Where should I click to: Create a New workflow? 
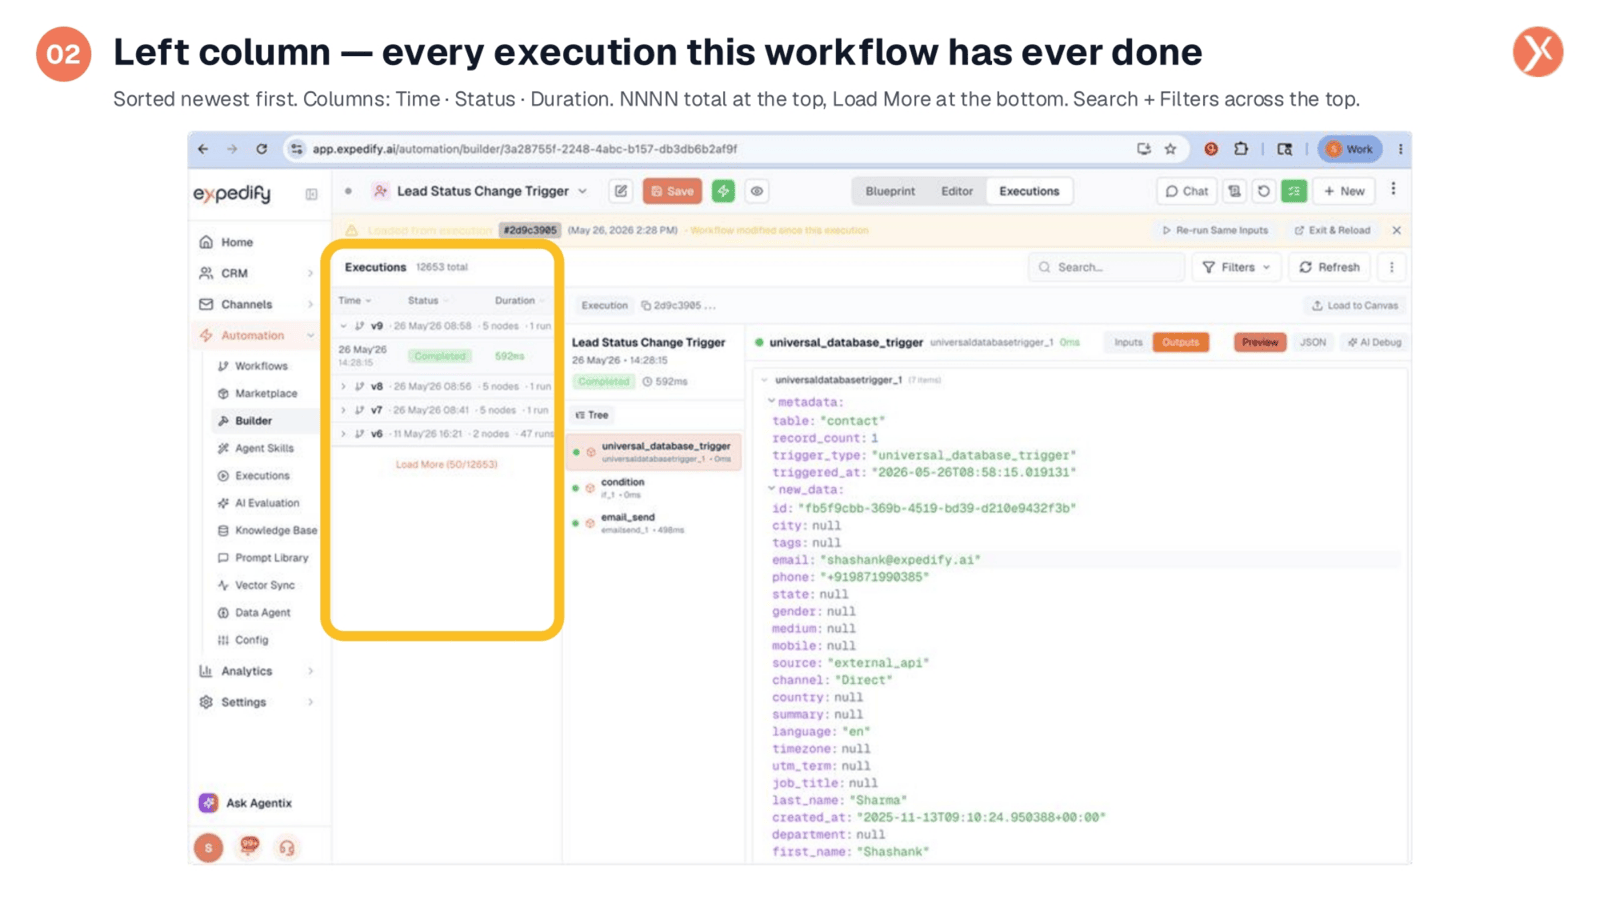1343,191
